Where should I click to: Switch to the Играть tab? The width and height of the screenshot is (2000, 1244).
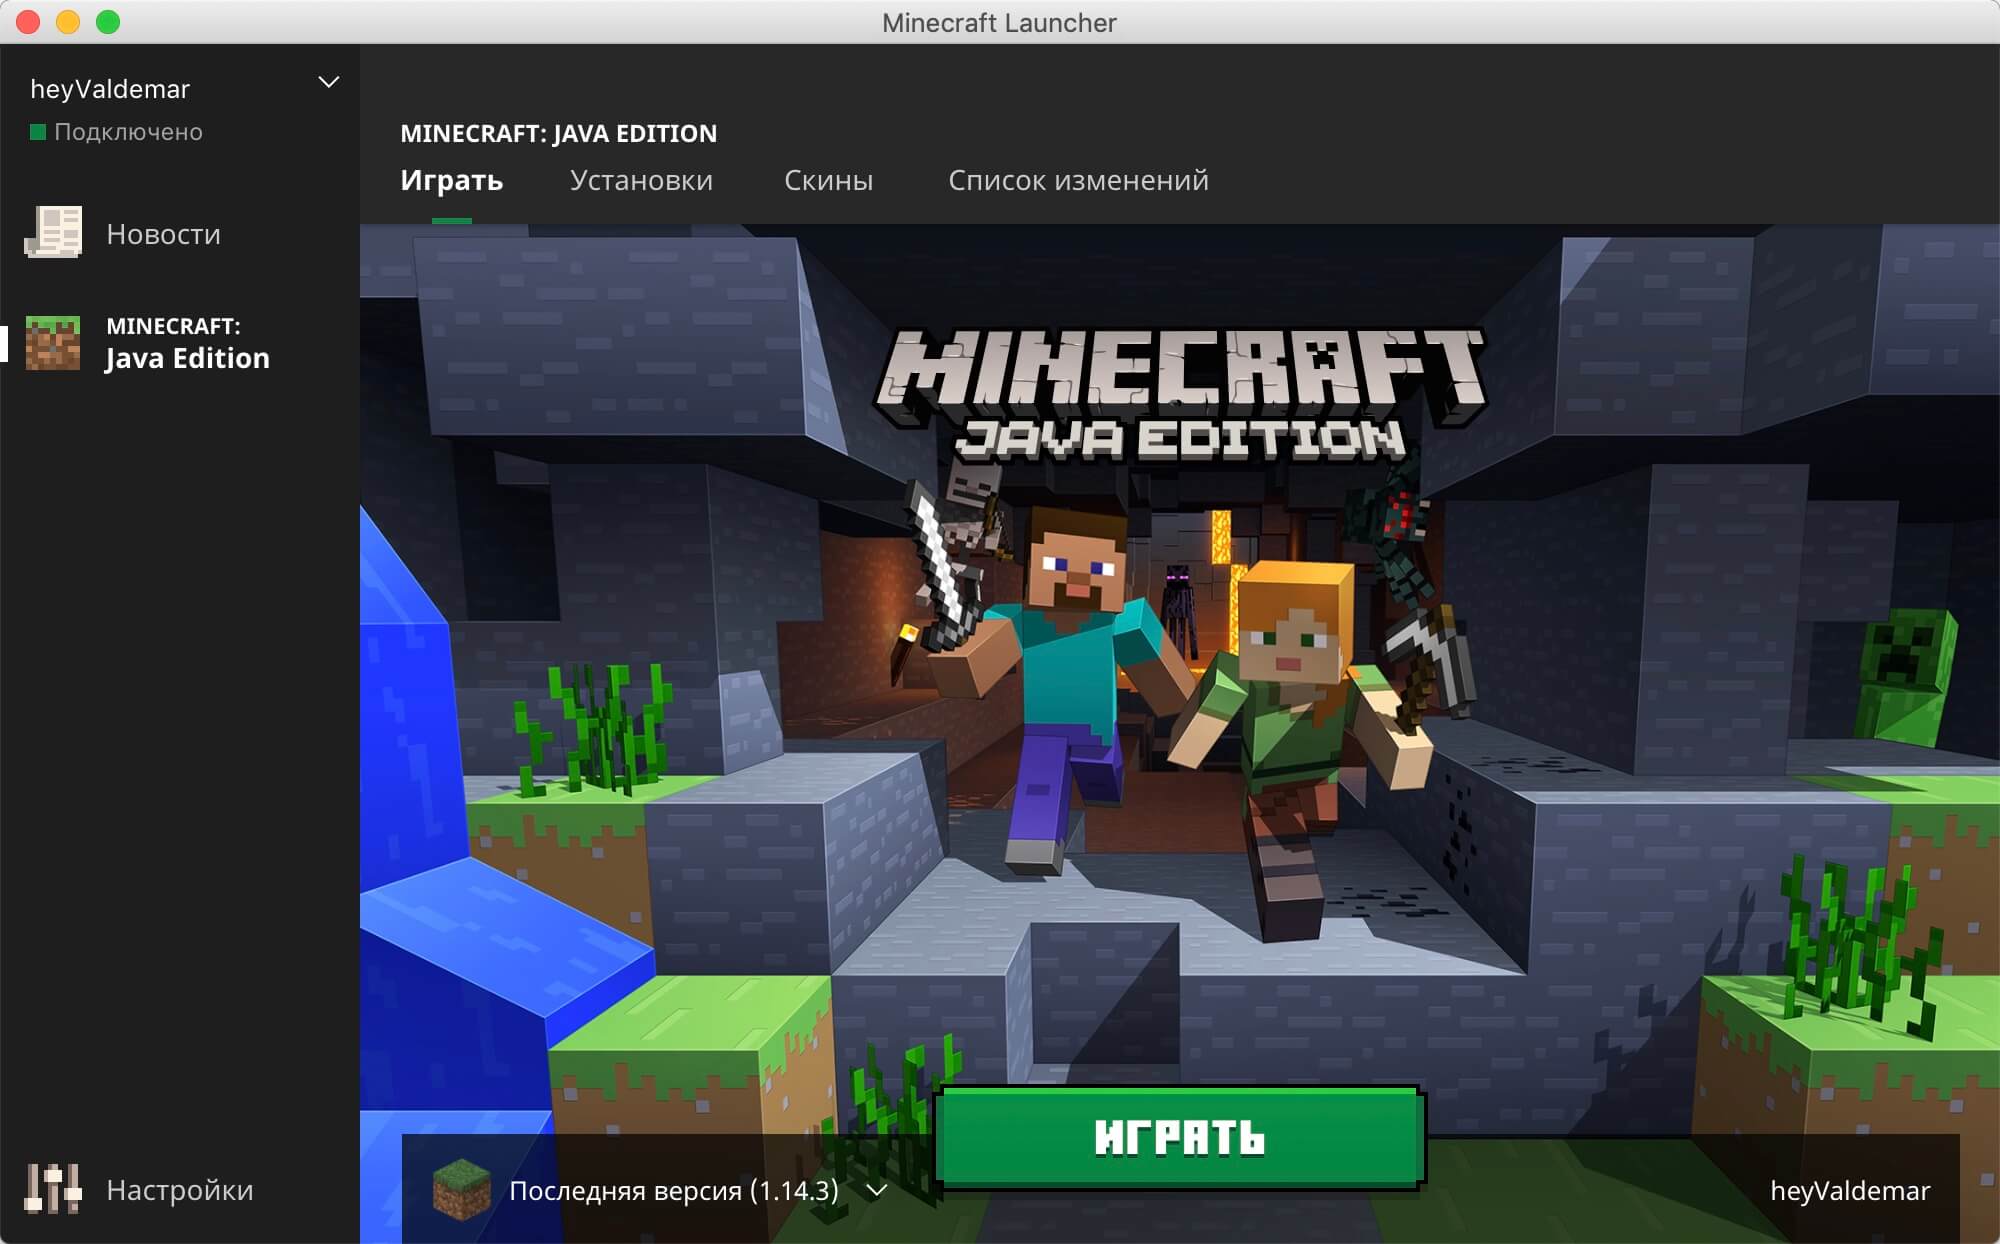[452, 180]
